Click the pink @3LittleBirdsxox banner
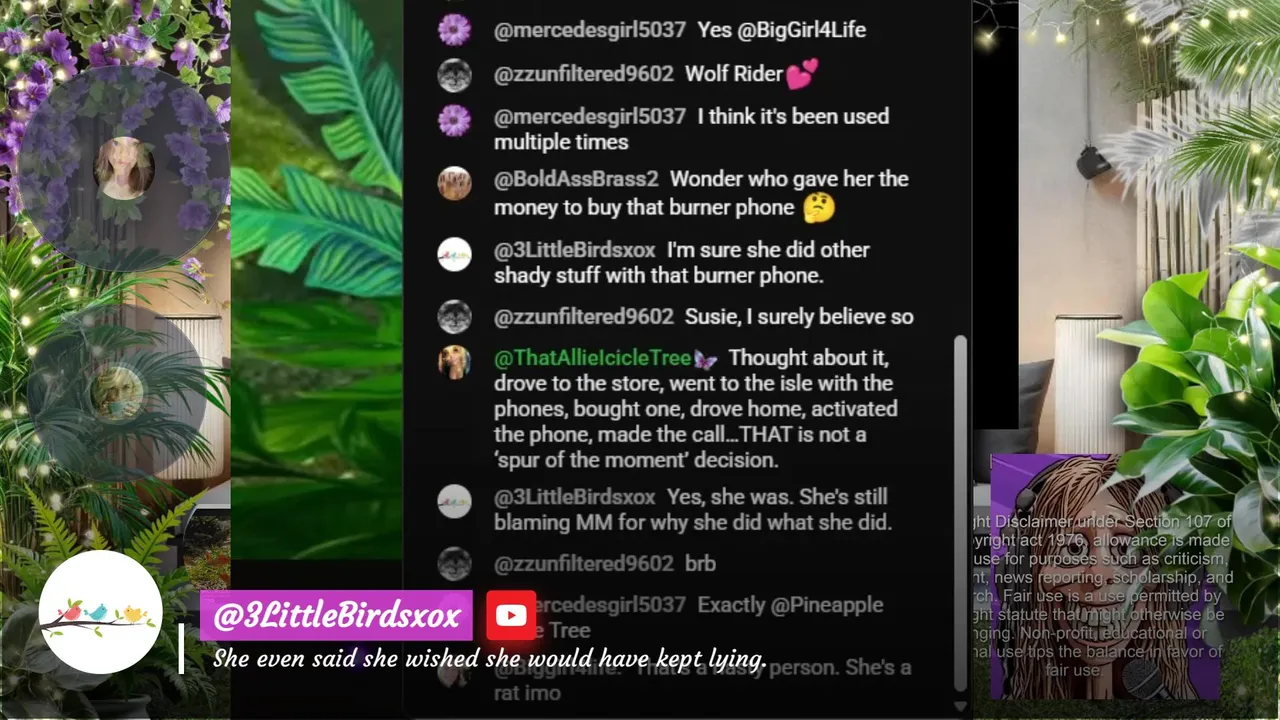Screen dimensions: 1280x720 (x=336, y=616)
